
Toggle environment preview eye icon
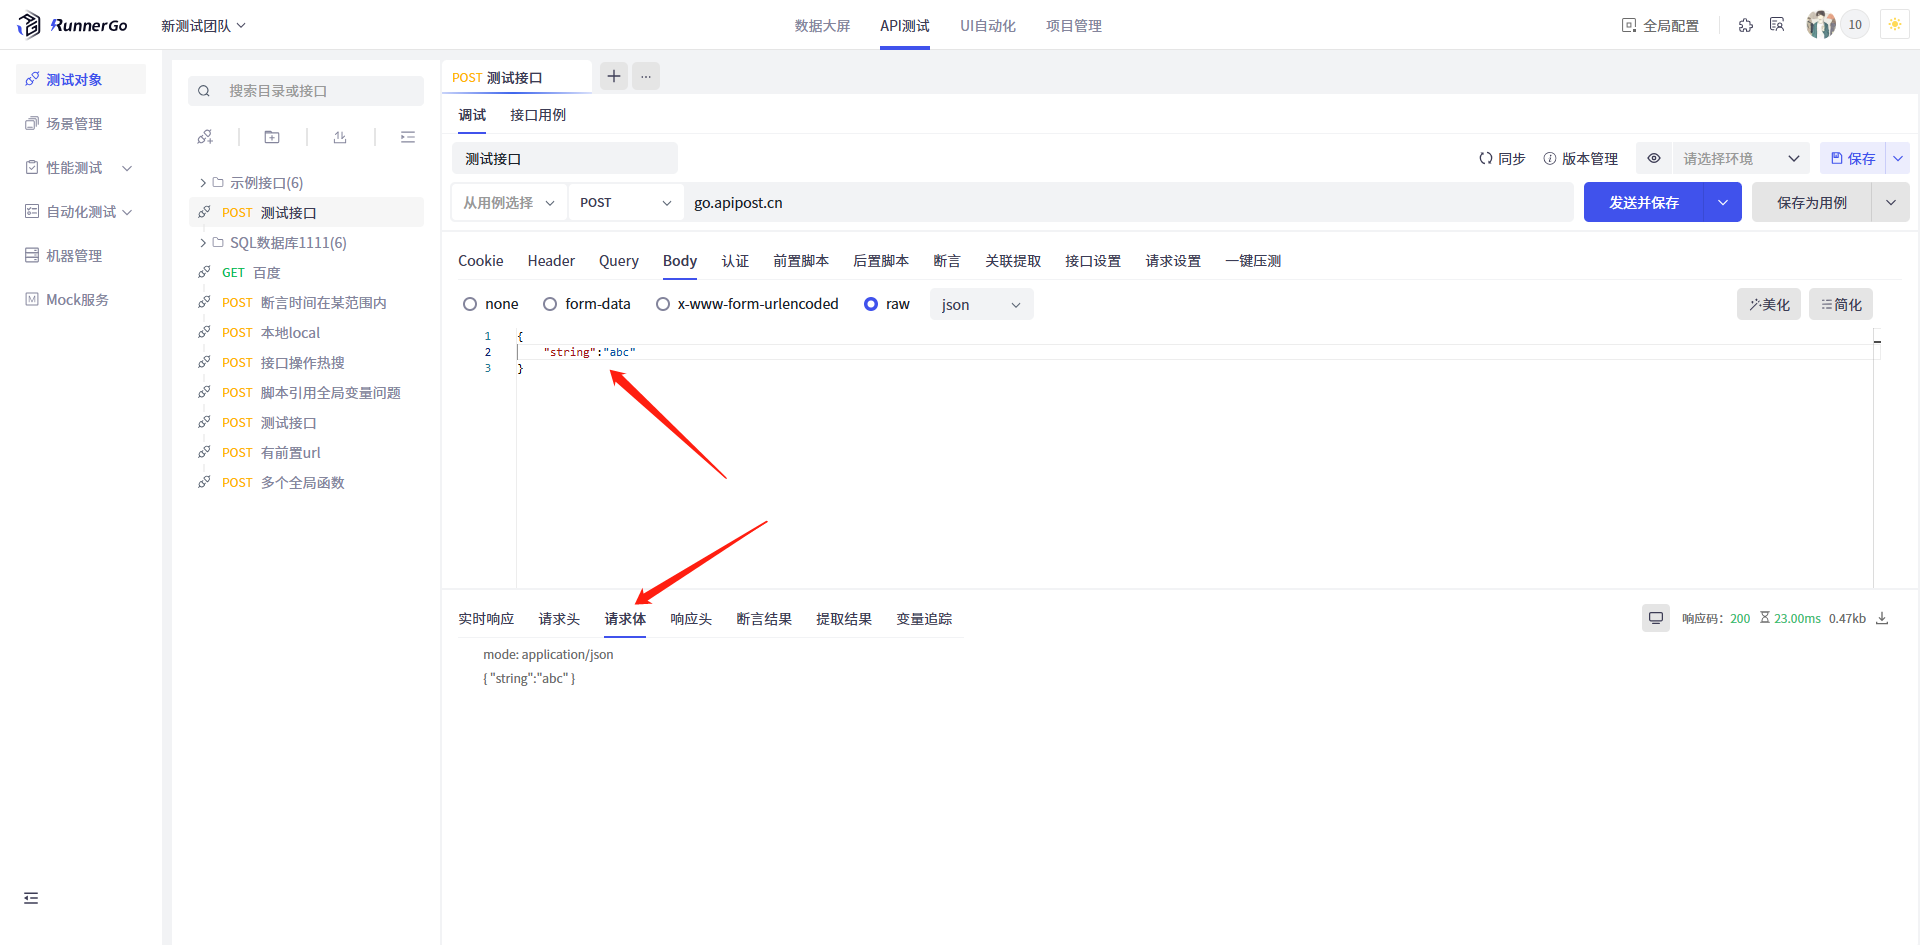coord(1654,158)
